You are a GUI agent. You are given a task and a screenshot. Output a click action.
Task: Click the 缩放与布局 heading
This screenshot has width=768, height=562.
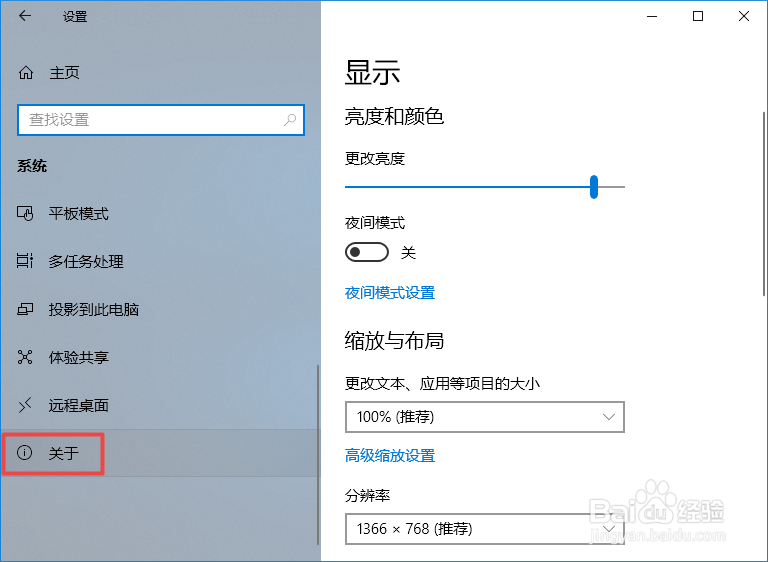[394, 341]
